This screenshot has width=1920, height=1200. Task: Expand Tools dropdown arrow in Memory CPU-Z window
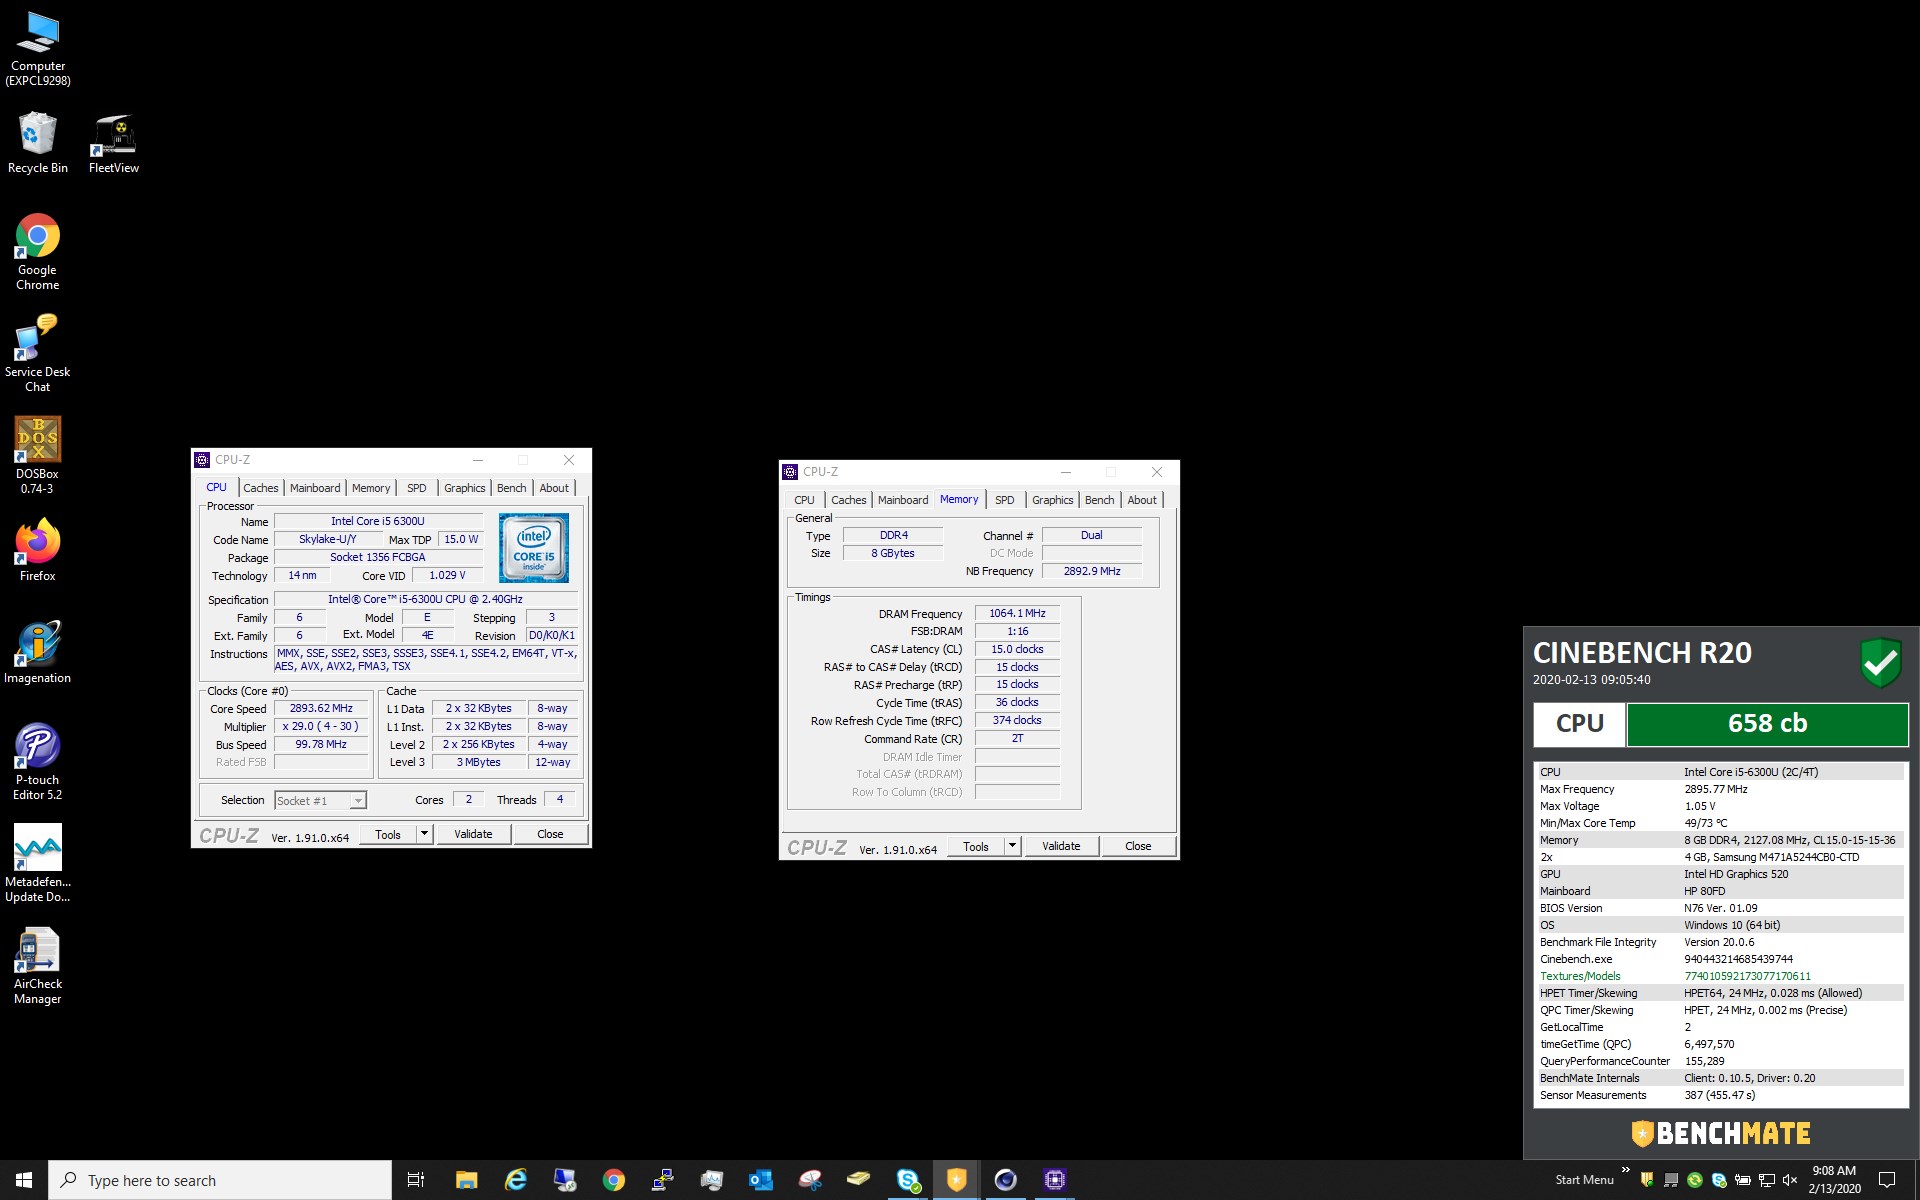tap(1012, 846)
